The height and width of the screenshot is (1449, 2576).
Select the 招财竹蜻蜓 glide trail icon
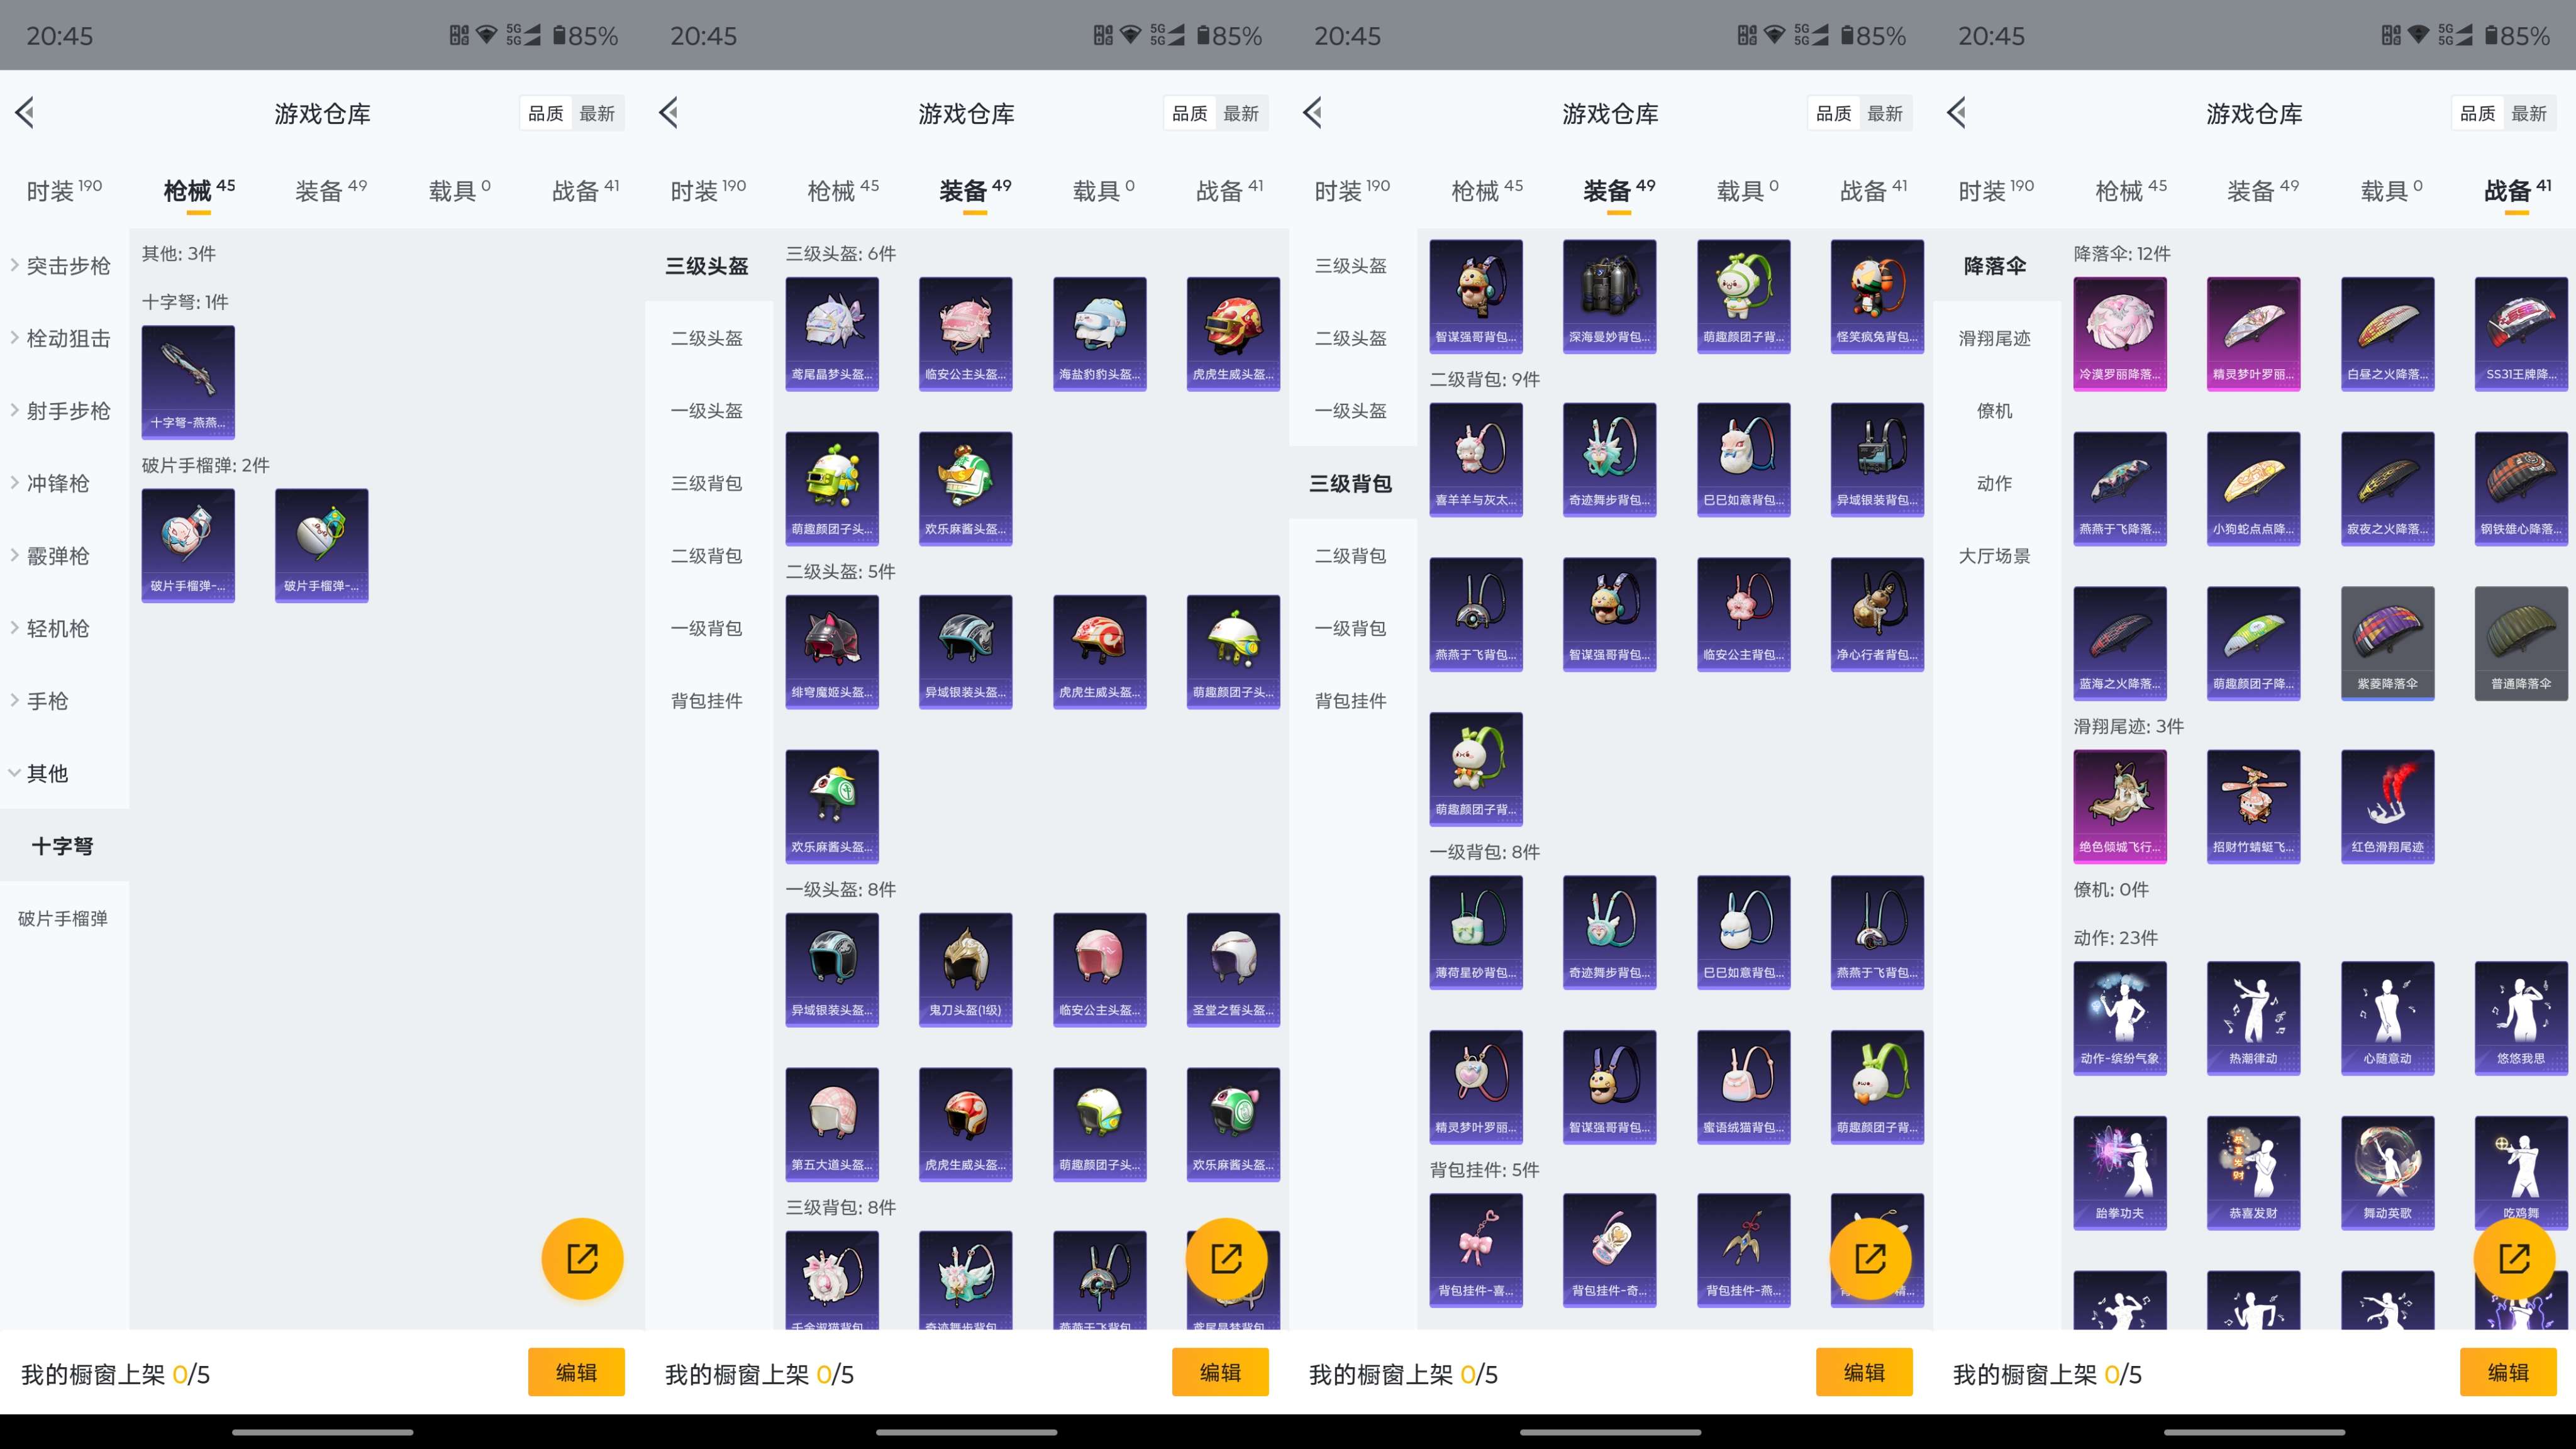[2253, 807]
